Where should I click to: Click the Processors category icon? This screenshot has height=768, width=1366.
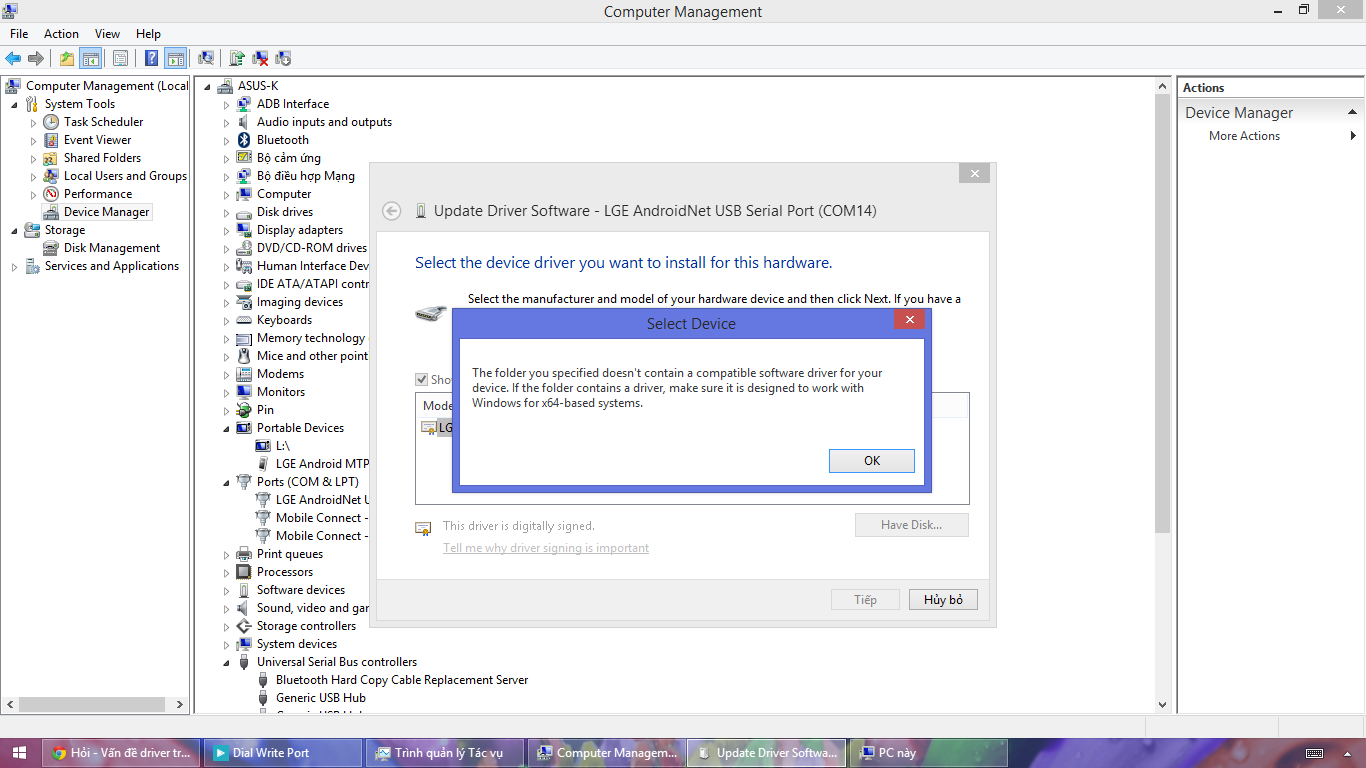[x=243, y=572]
